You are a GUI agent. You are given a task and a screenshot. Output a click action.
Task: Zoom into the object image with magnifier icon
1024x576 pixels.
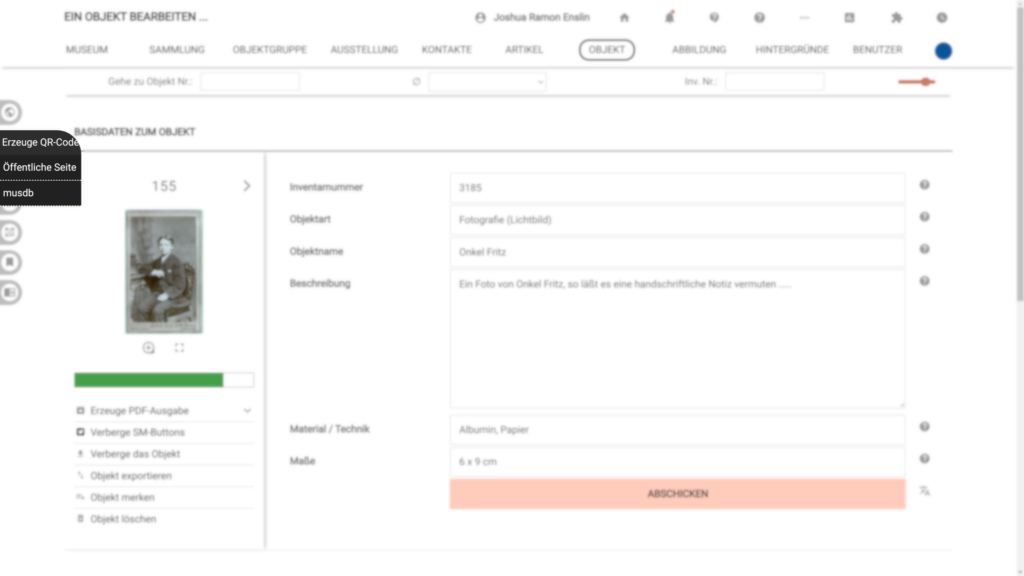point(148,348)
